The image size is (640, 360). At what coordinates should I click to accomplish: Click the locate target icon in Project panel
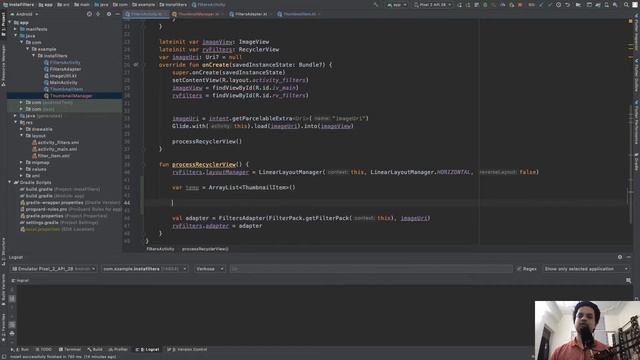click(x=89, y=14)
